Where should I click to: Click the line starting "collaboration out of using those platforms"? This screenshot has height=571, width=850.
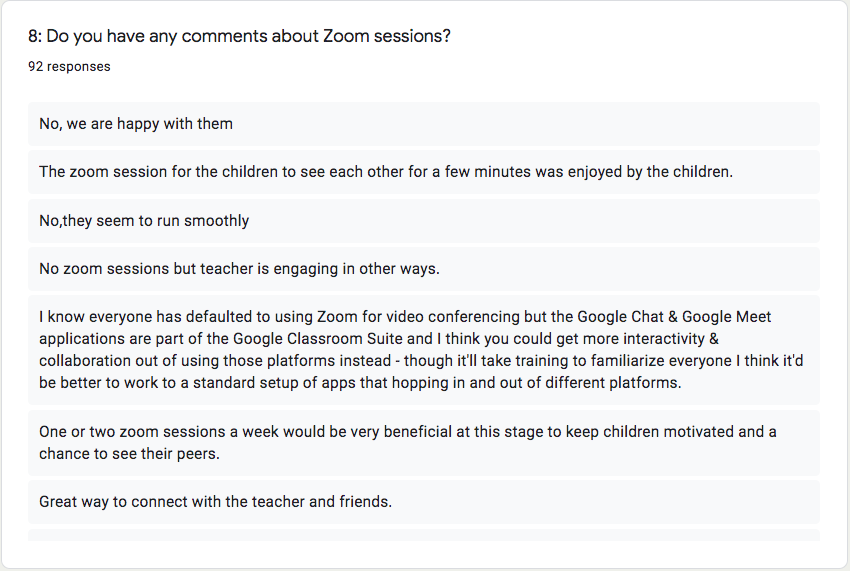421,361
